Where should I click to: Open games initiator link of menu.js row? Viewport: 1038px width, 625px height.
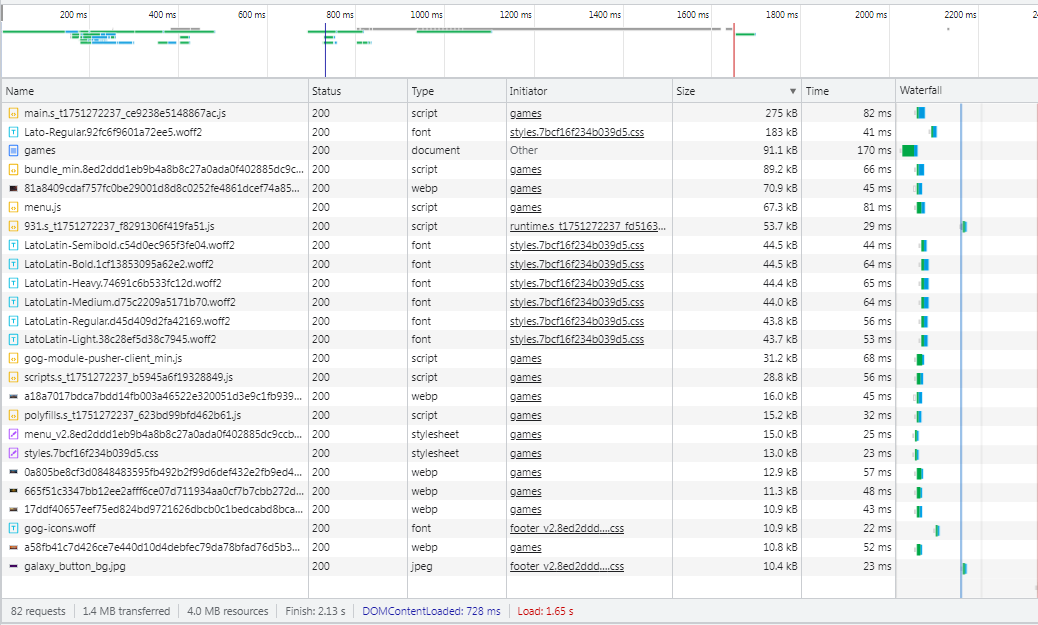[x=526, y=207]
